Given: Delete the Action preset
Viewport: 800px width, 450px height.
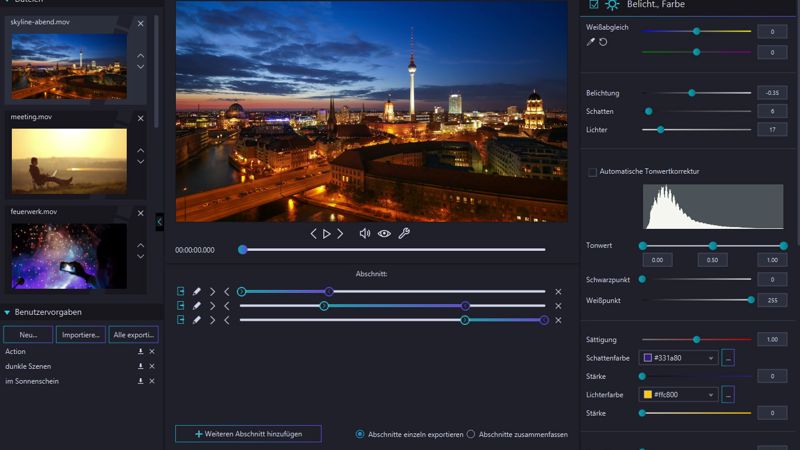Looking at the screenshot, I should (152, 352).
